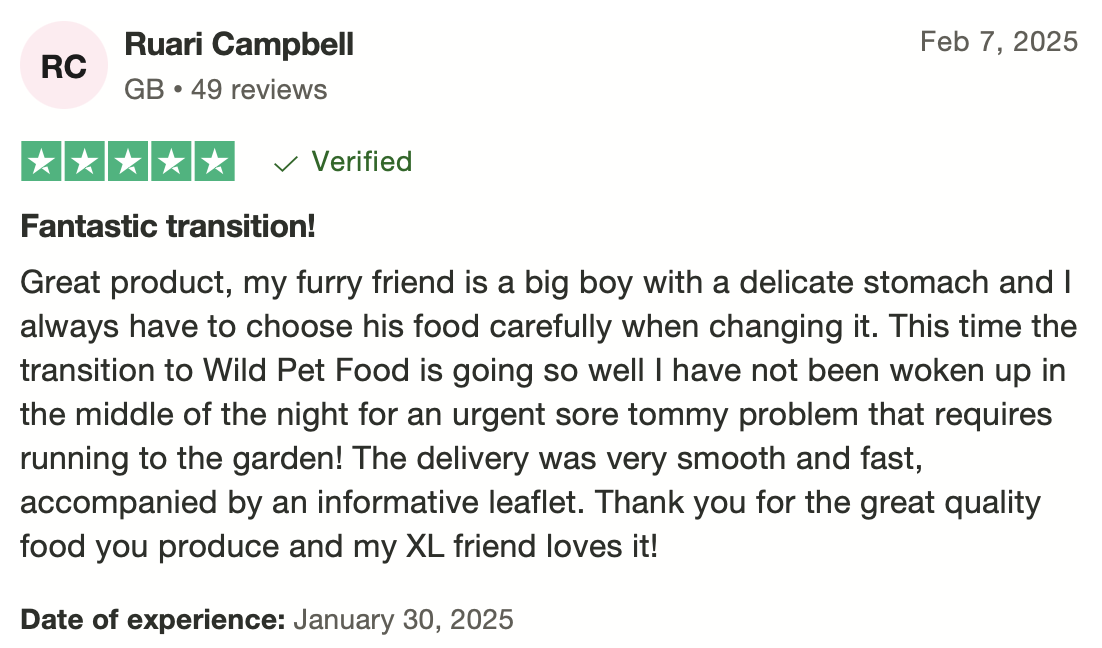The width and height of the screenshot is (1102, 648).
Task: Click the words Wild Pet Food
Action: [306, 370]
